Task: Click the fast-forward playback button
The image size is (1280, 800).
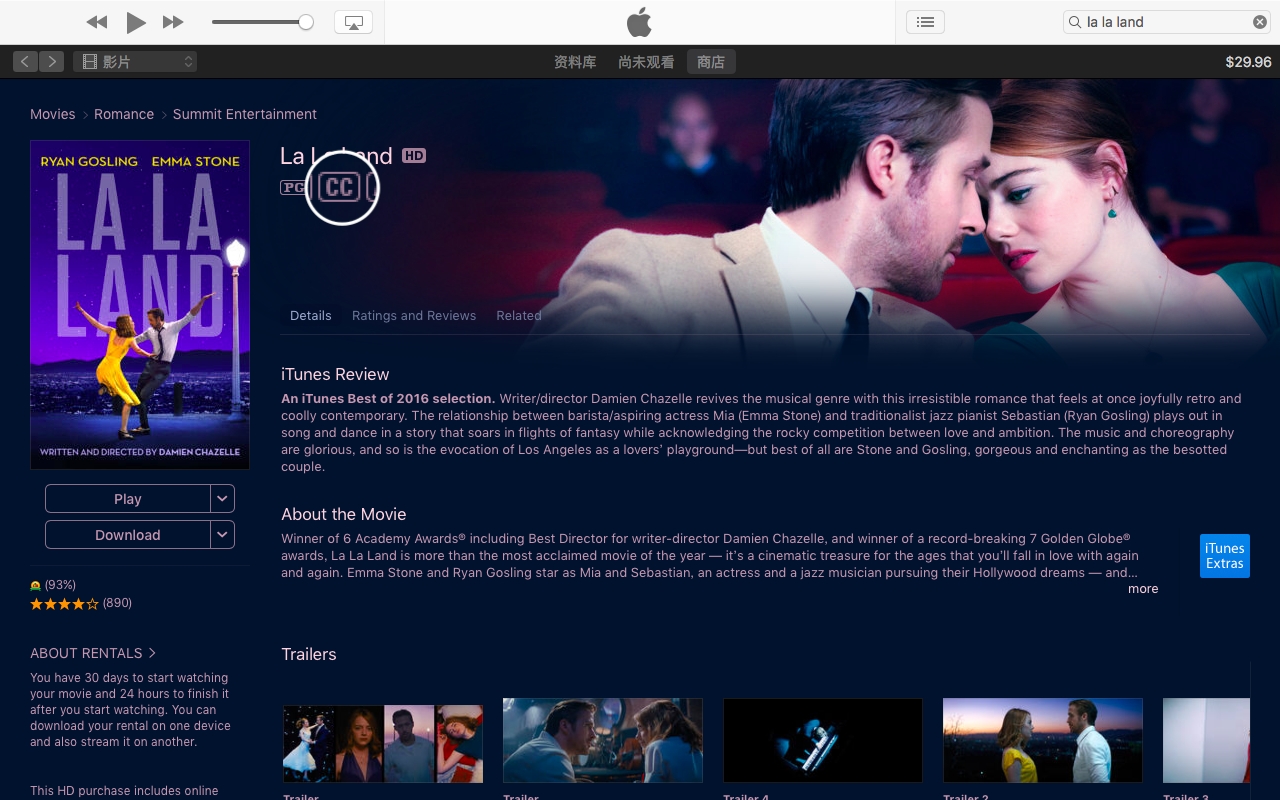Action: click(173, 22)
